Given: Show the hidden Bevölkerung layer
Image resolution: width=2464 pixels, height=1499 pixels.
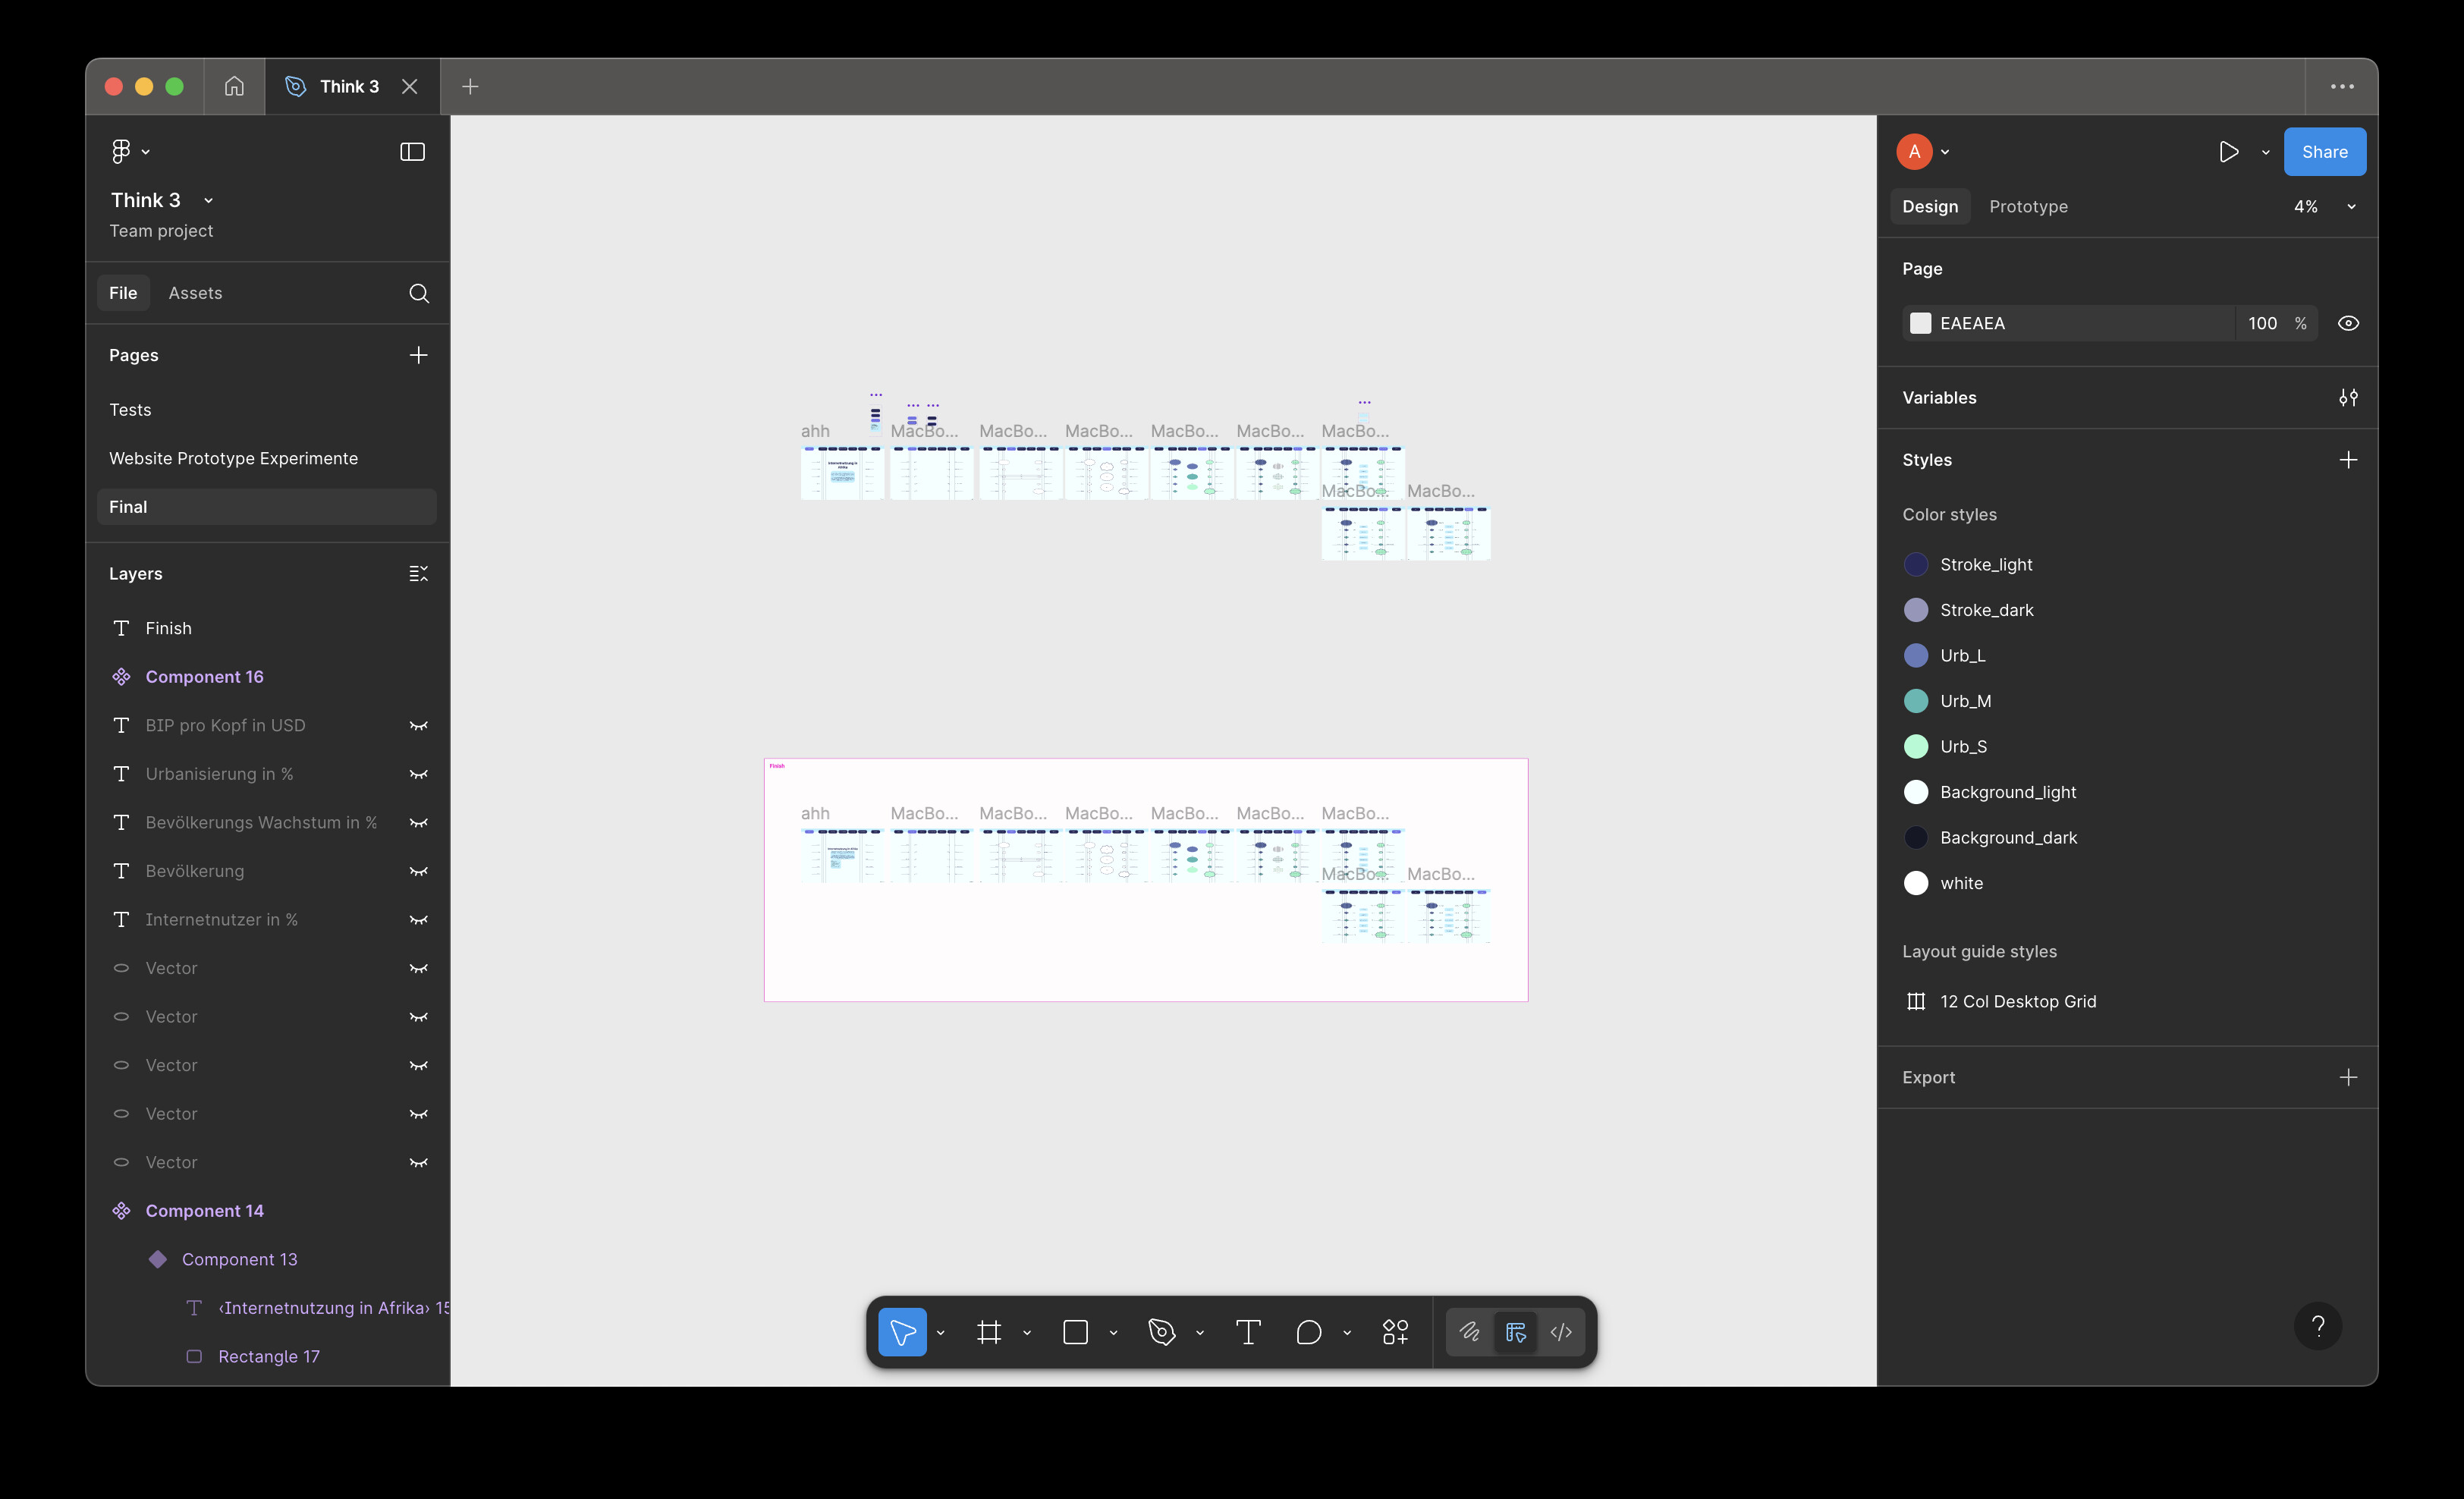Looking at the screenshot, I should (x=419, y=871).
